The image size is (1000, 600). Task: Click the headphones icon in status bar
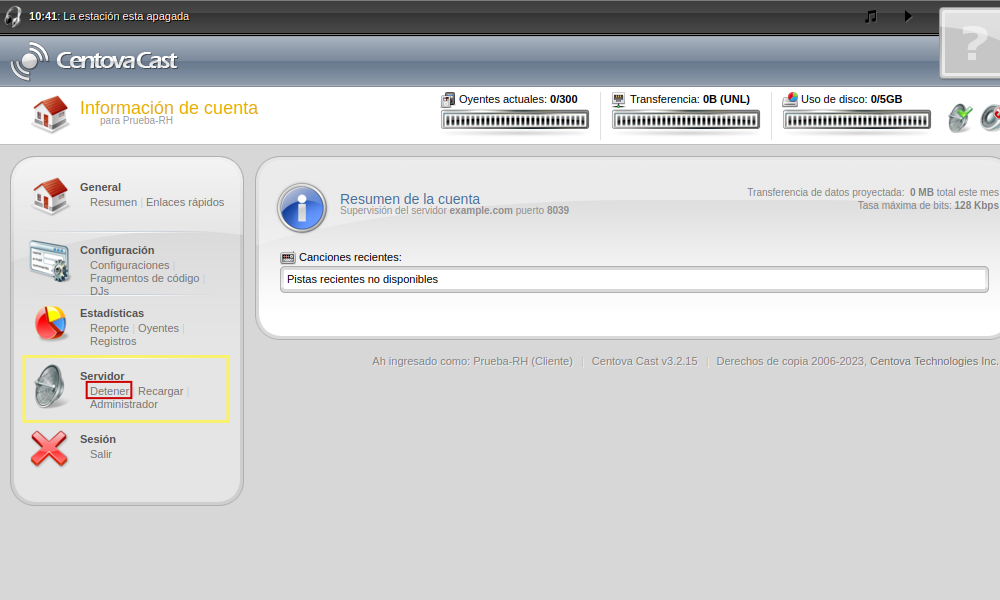[13, 16]
